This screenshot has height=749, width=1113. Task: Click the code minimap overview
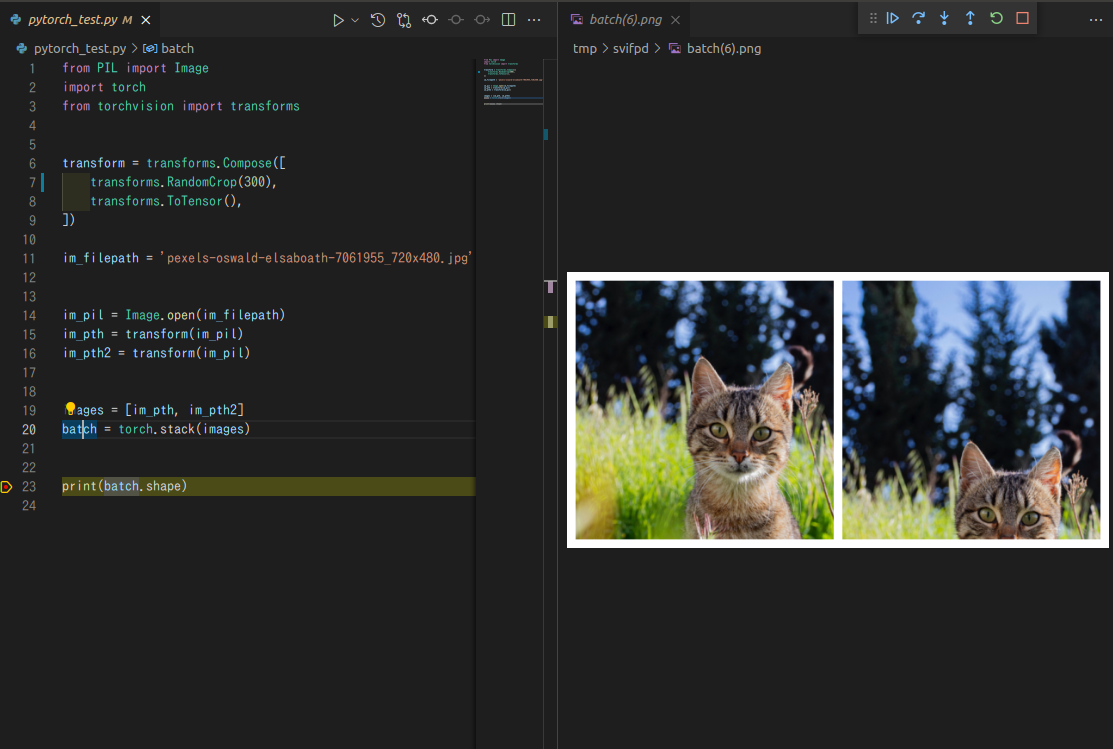pos(512,82)
